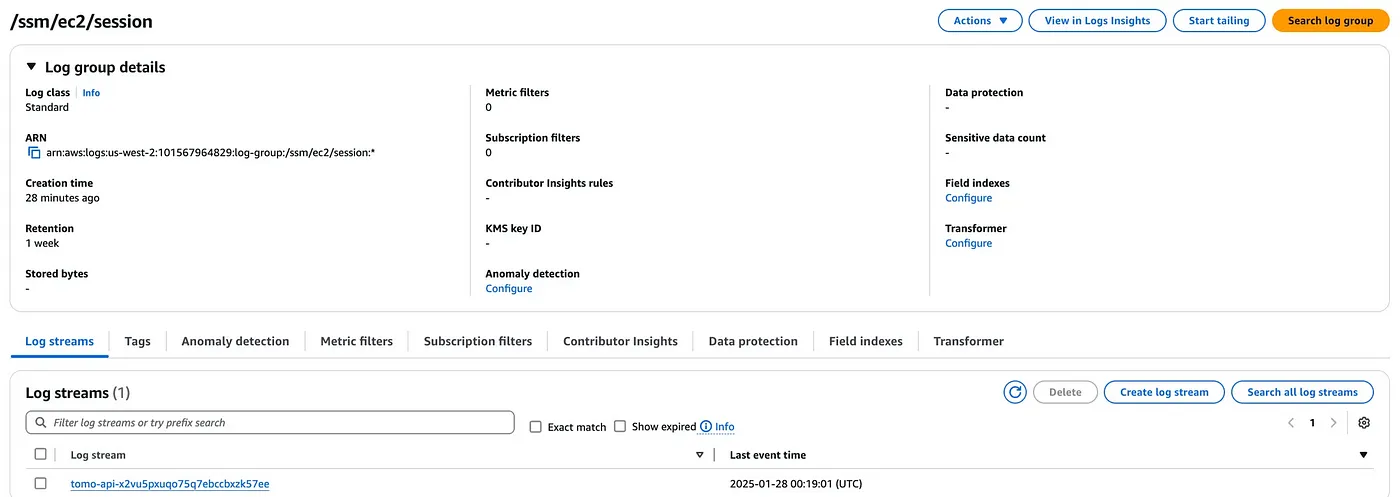Click Configure under Anomaly detection
Image resolution: width=1400 pixels, height=497 pixels.
(509, 289)
